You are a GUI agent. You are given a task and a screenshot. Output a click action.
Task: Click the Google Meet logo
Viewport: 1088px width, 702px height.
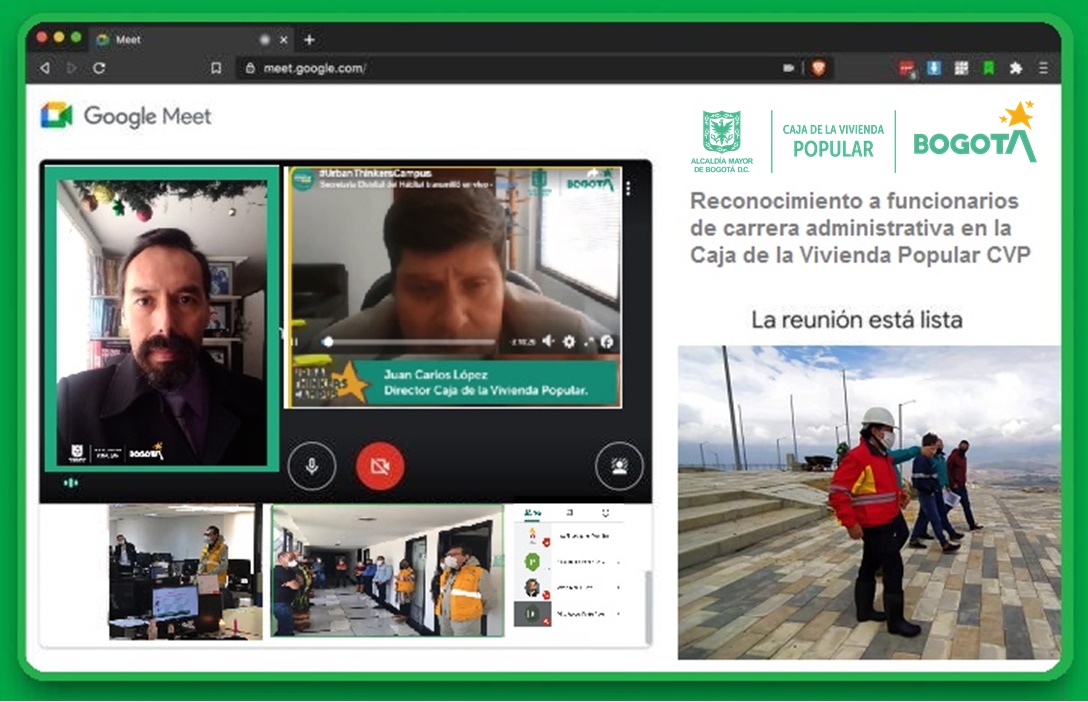click(126, 116)
